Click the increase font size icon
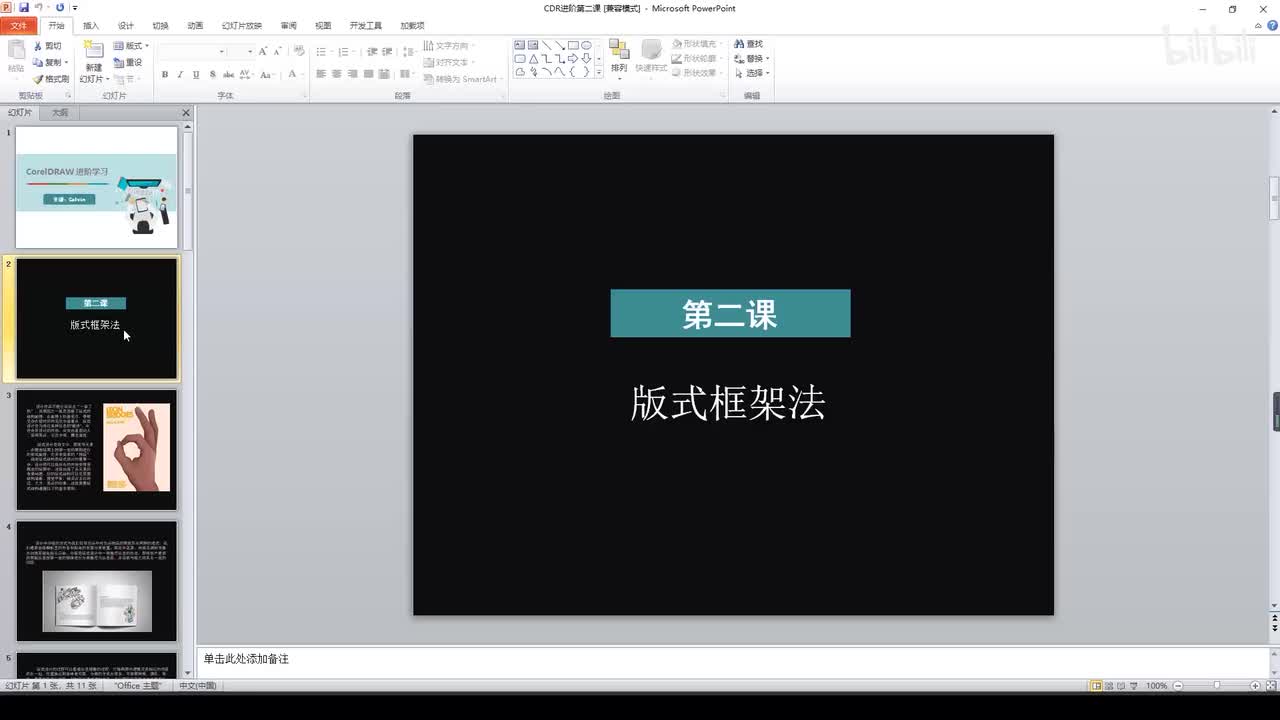Viewport: 1280px width, 720px height. (x=263, y=51)
